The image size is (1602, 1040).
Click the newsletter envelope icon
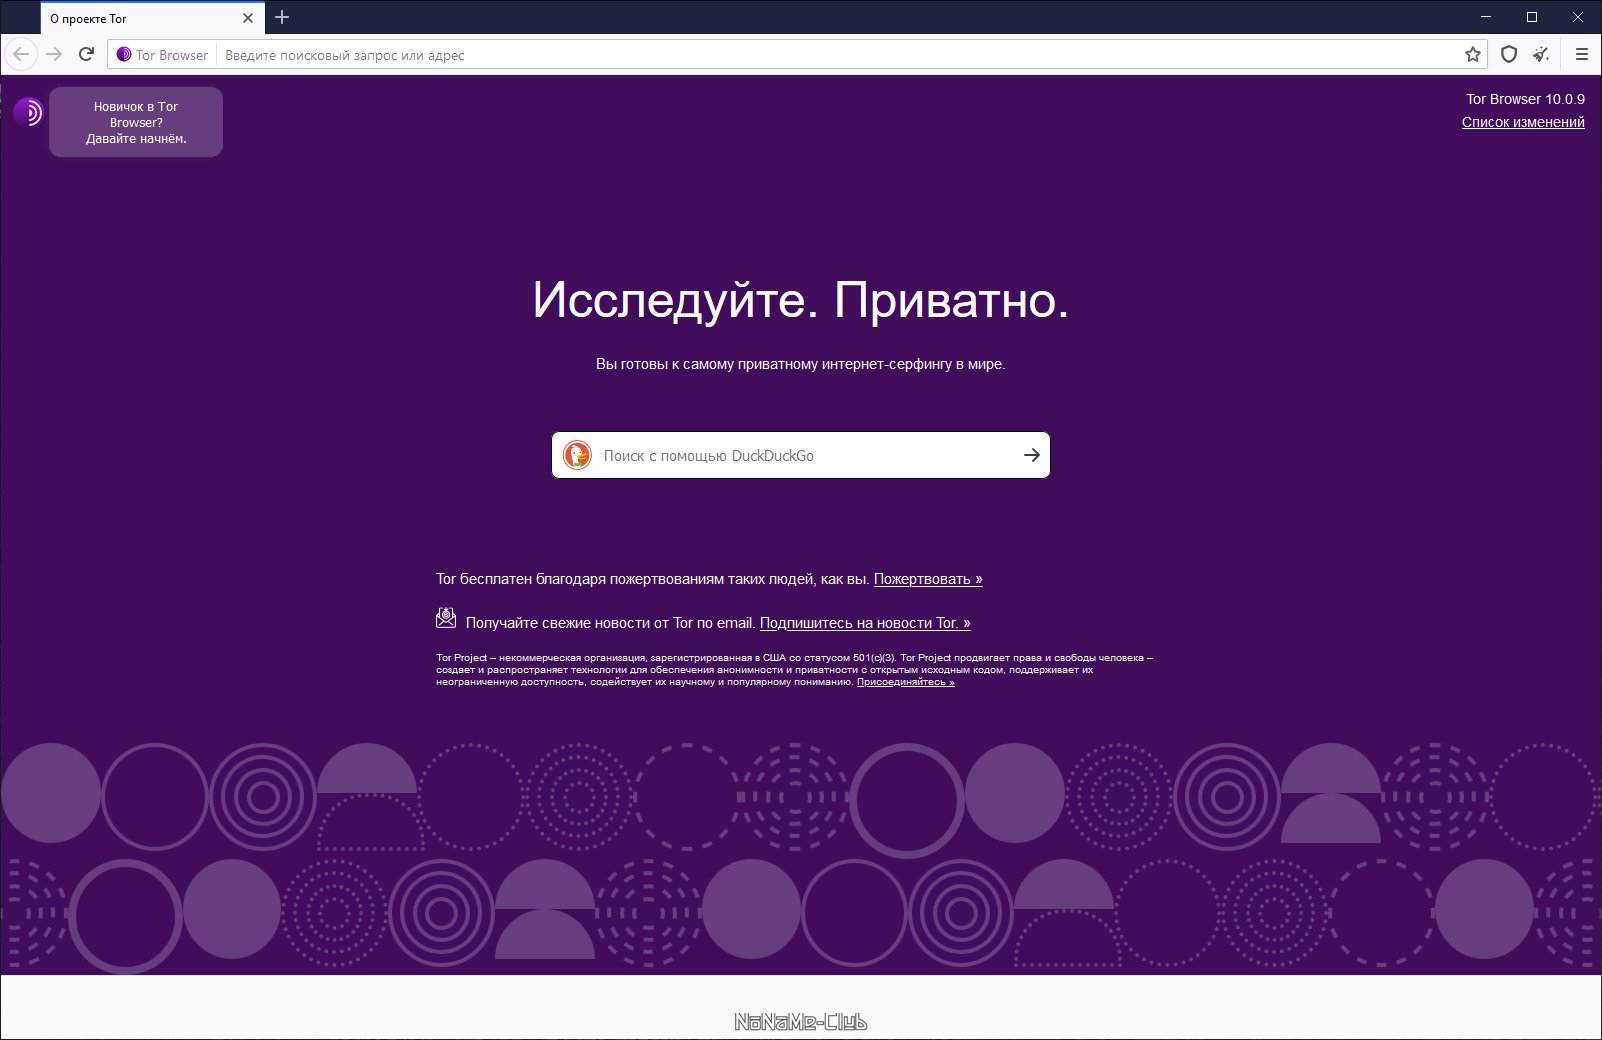(x=446, y=618)
